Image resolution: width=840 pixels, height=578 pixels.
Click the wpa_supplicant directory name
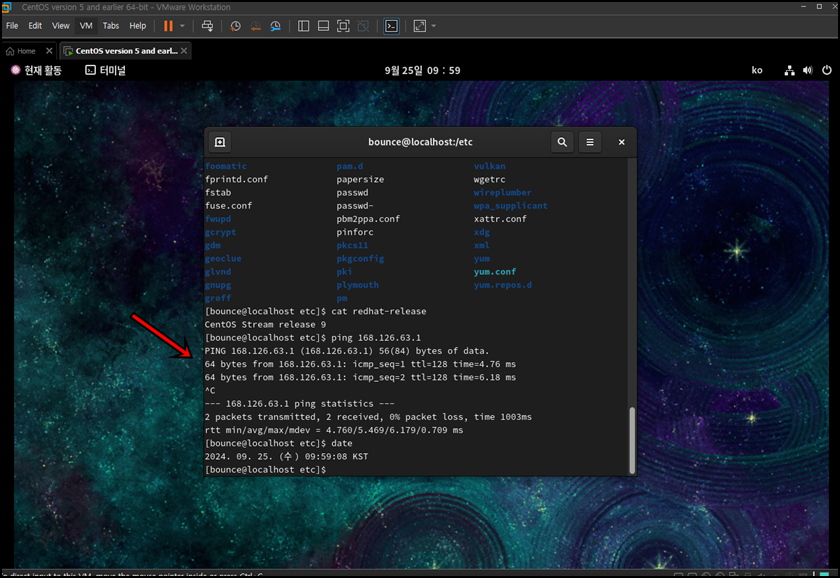click(511, 206)
